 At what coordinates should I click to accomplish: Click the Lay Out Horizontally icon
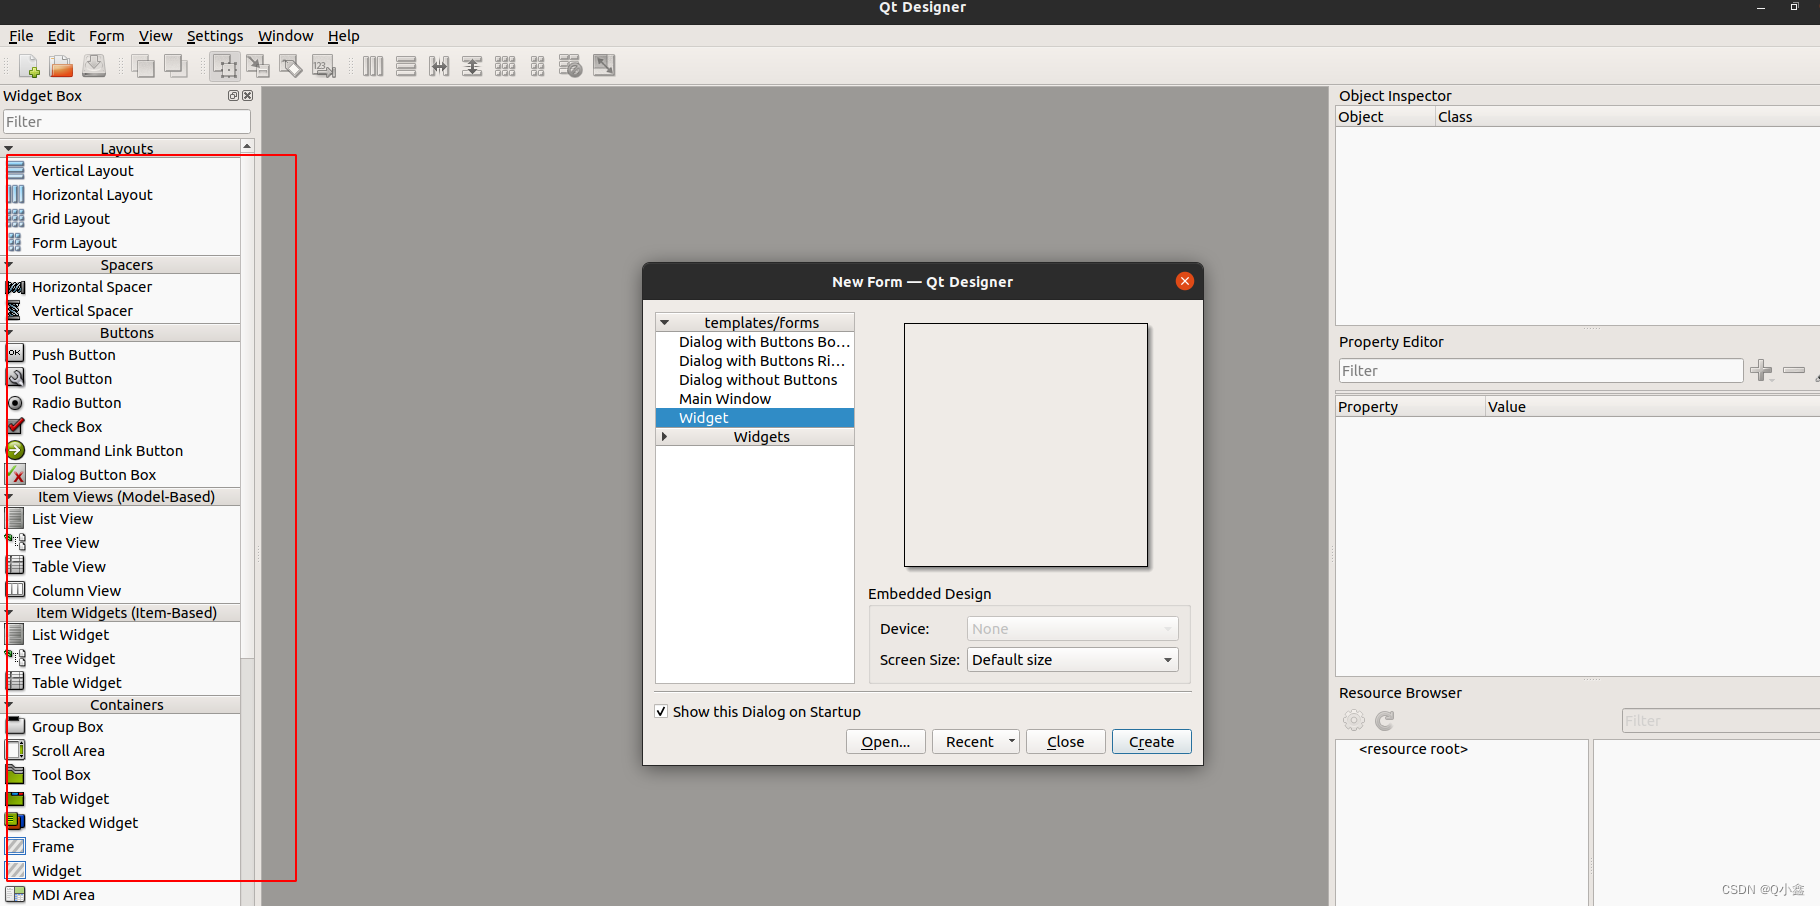pos(373,66)
